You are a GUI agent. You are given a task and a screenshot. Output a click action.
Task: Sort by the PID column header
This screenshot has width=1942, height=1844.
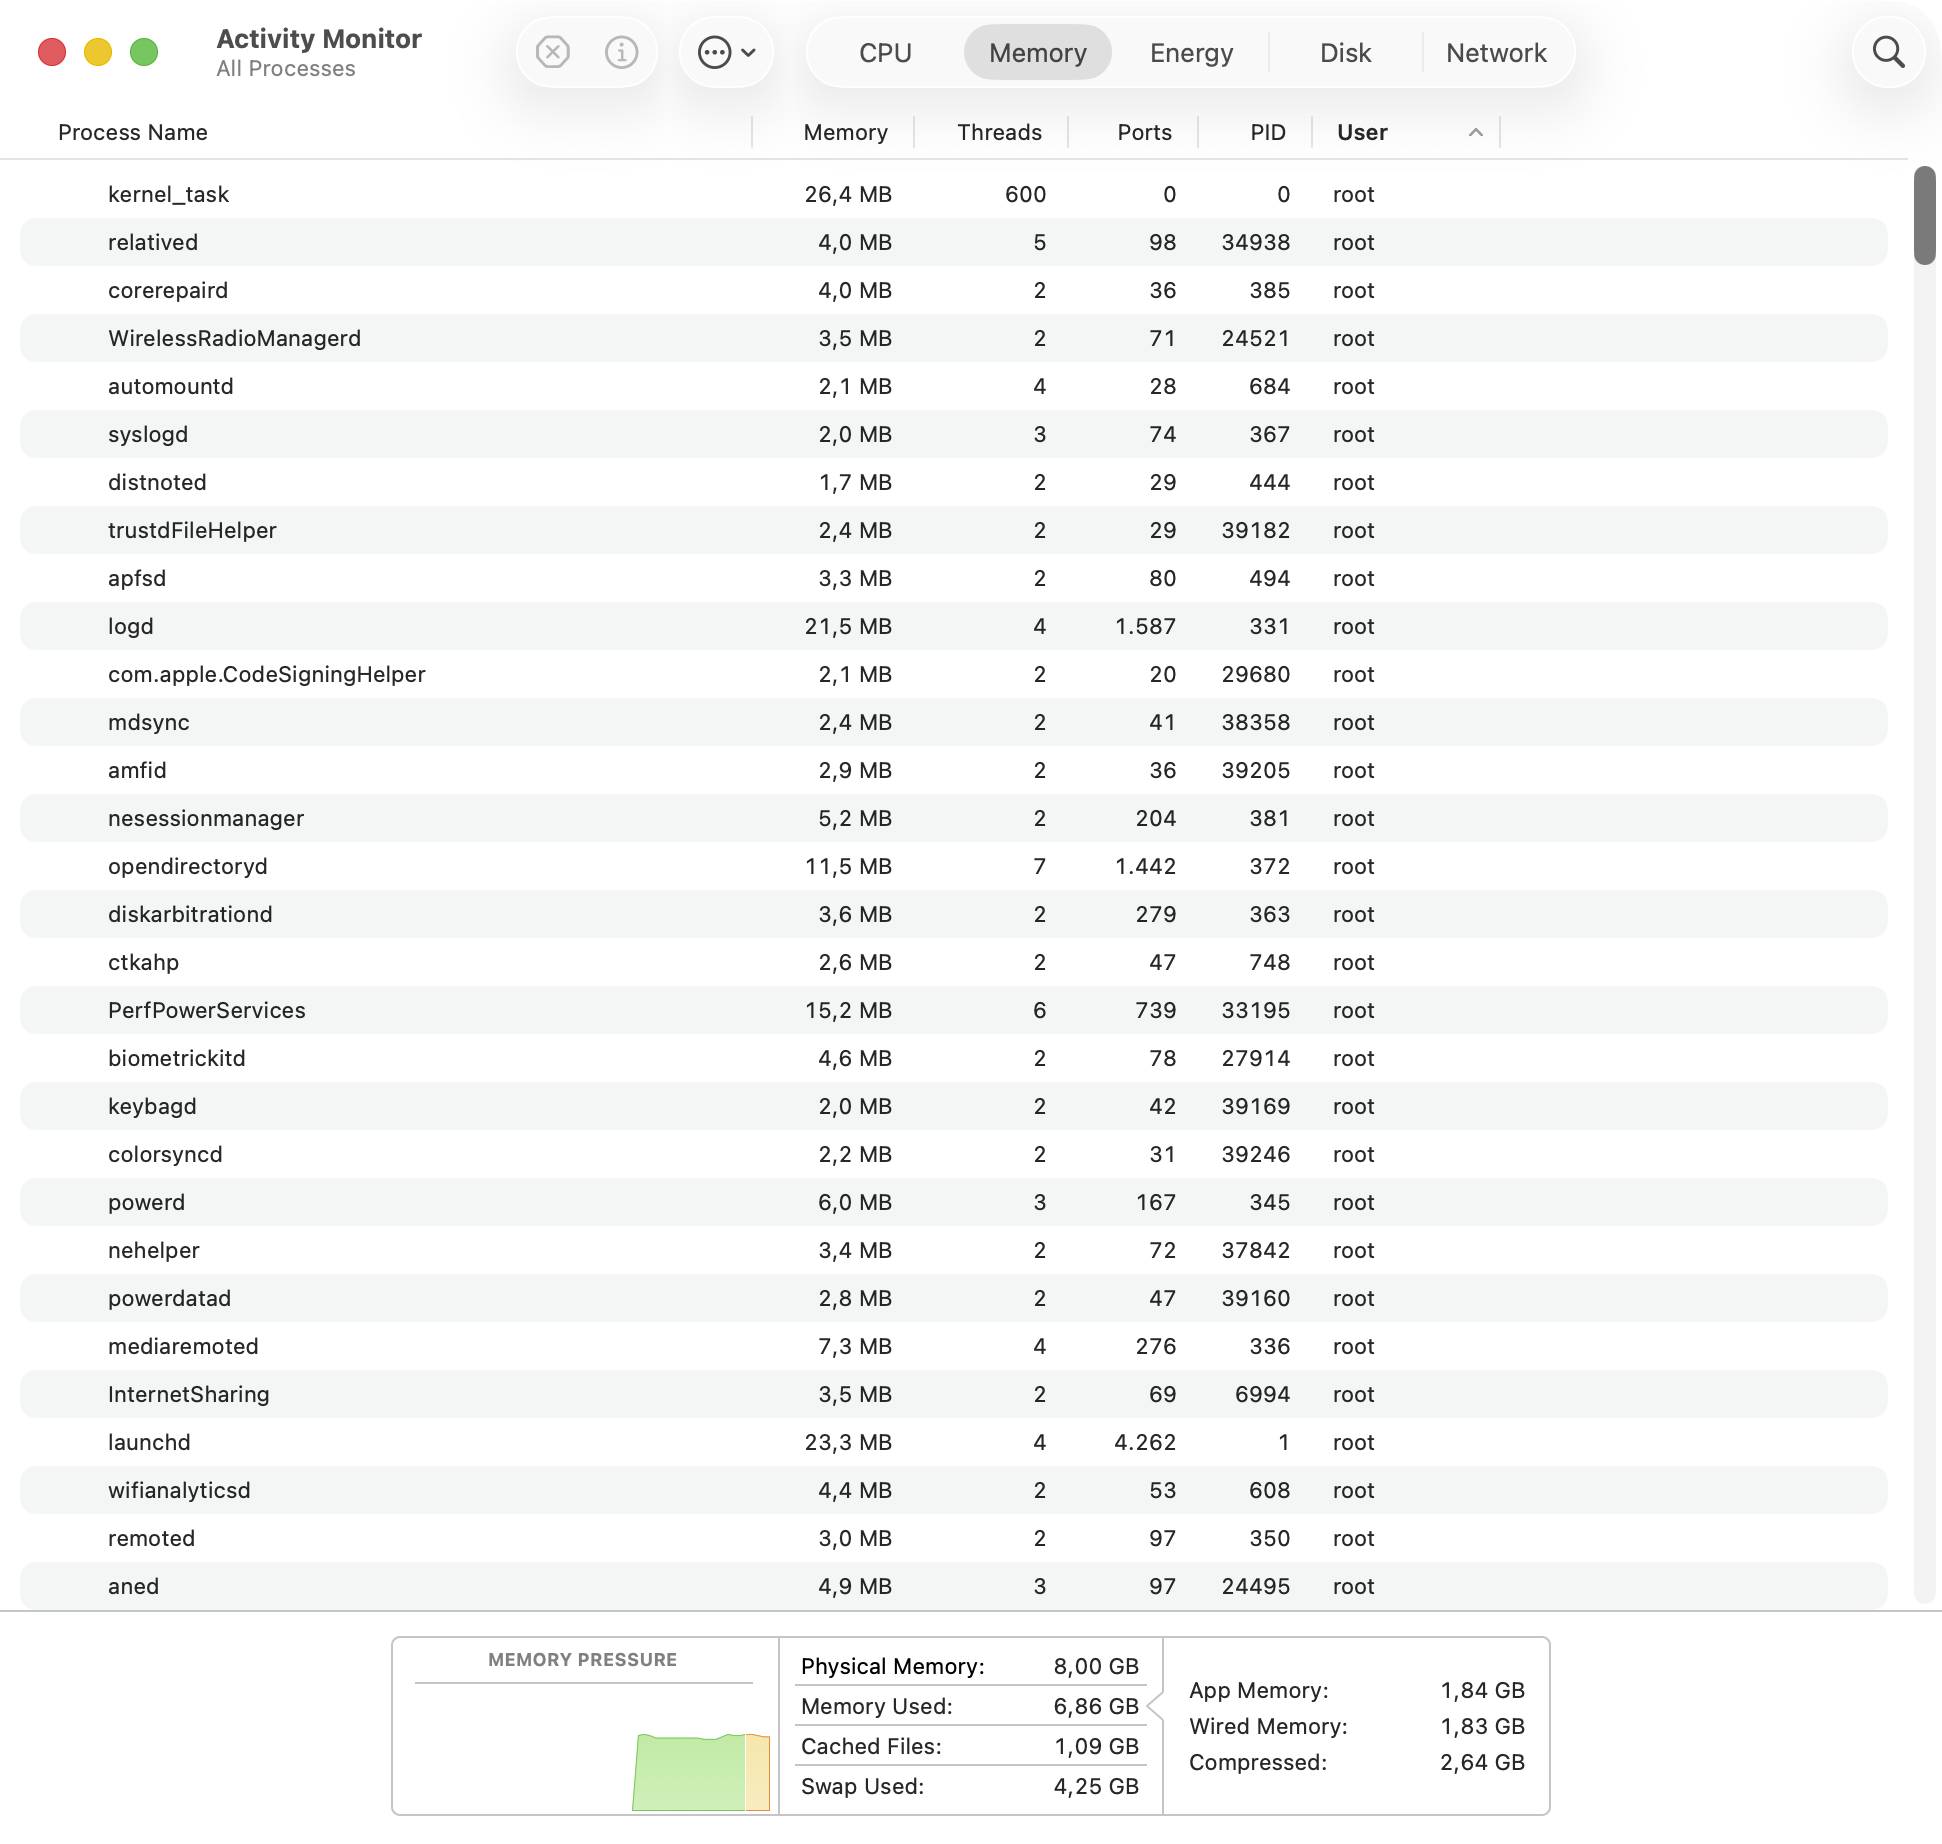[1267, 133]
